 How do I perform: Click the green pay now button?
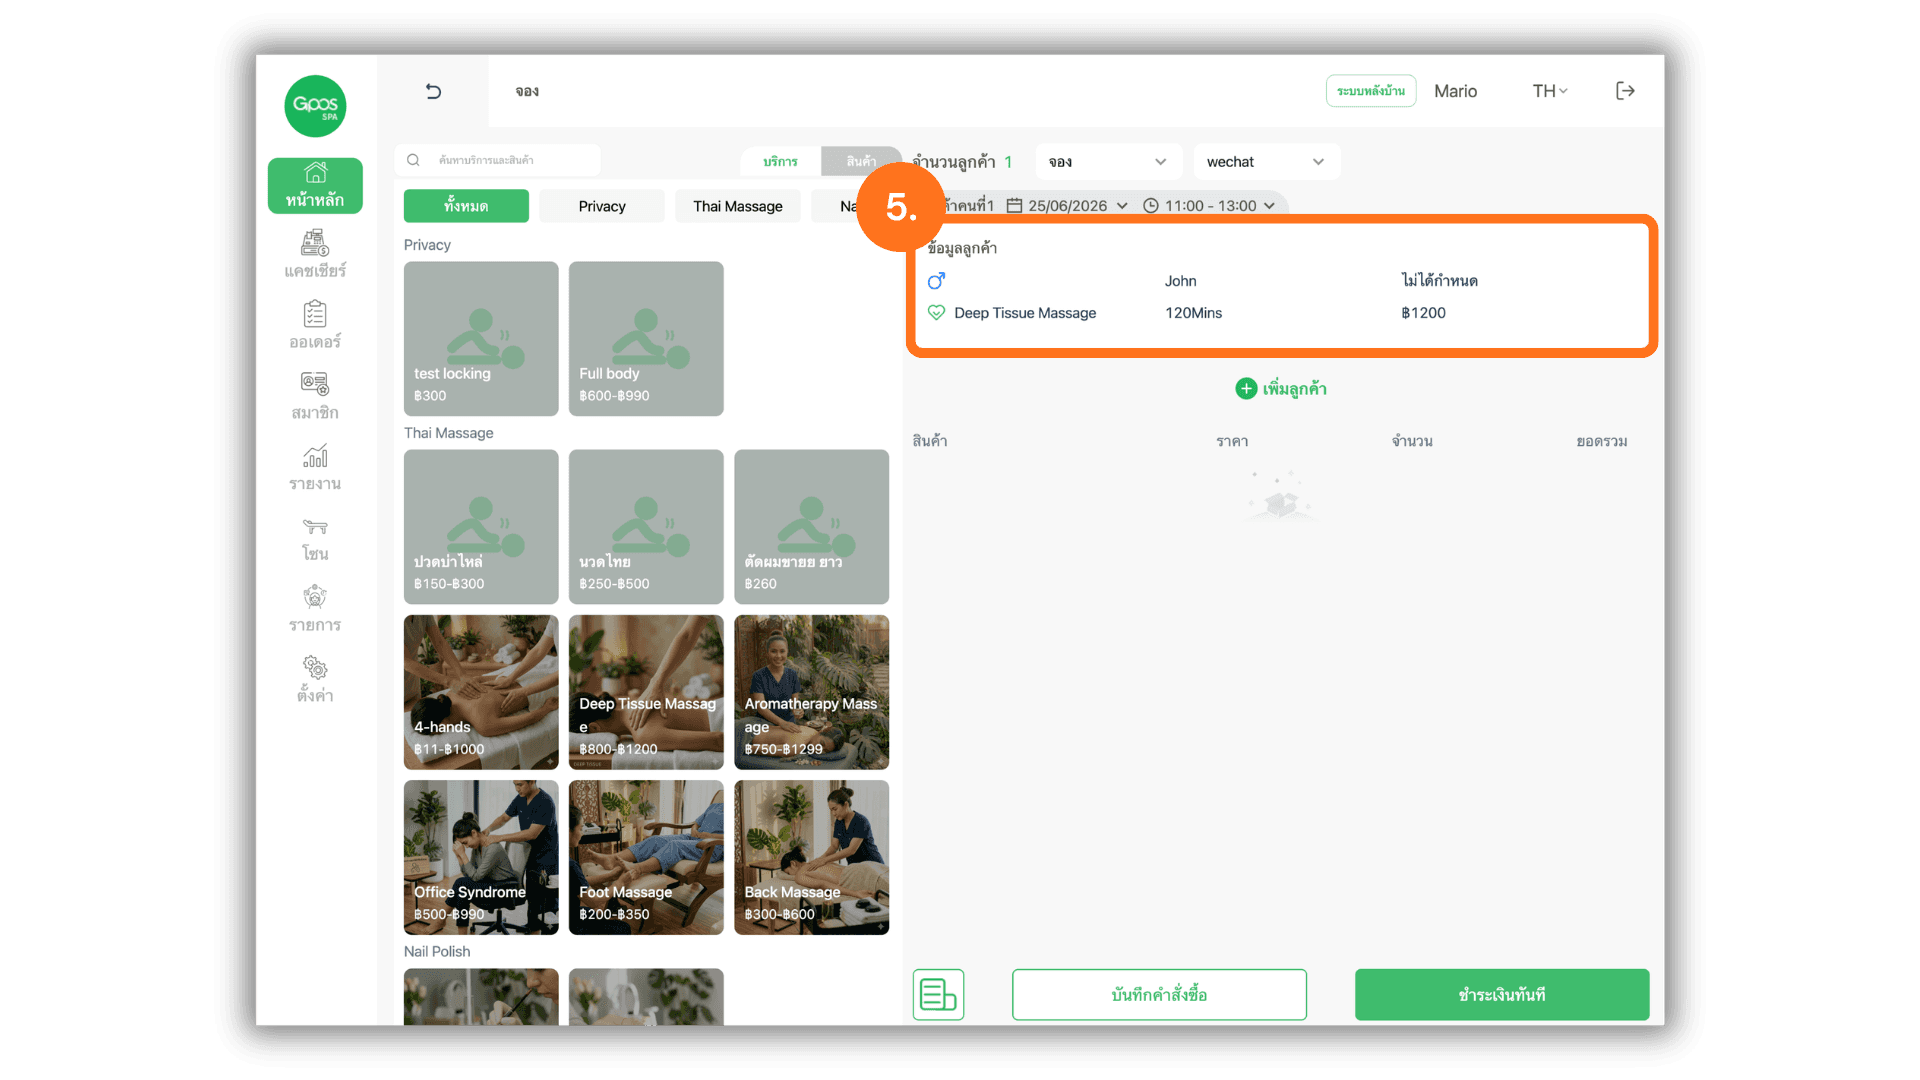(1501, 995)
